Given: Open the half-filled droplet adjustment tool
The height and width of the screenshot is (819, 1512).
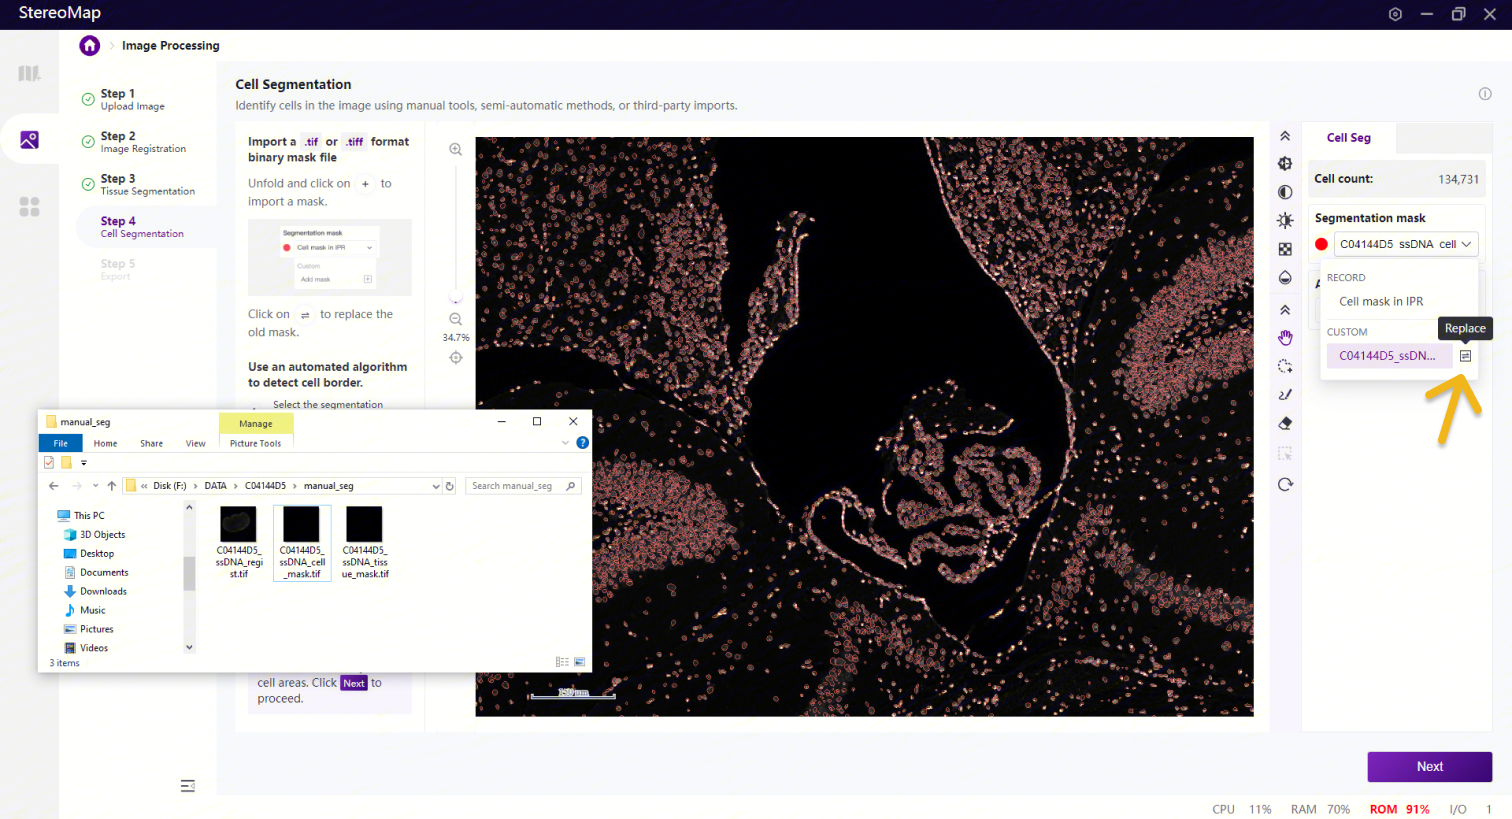Looking at the screenshot, I should coord(1285,277).
